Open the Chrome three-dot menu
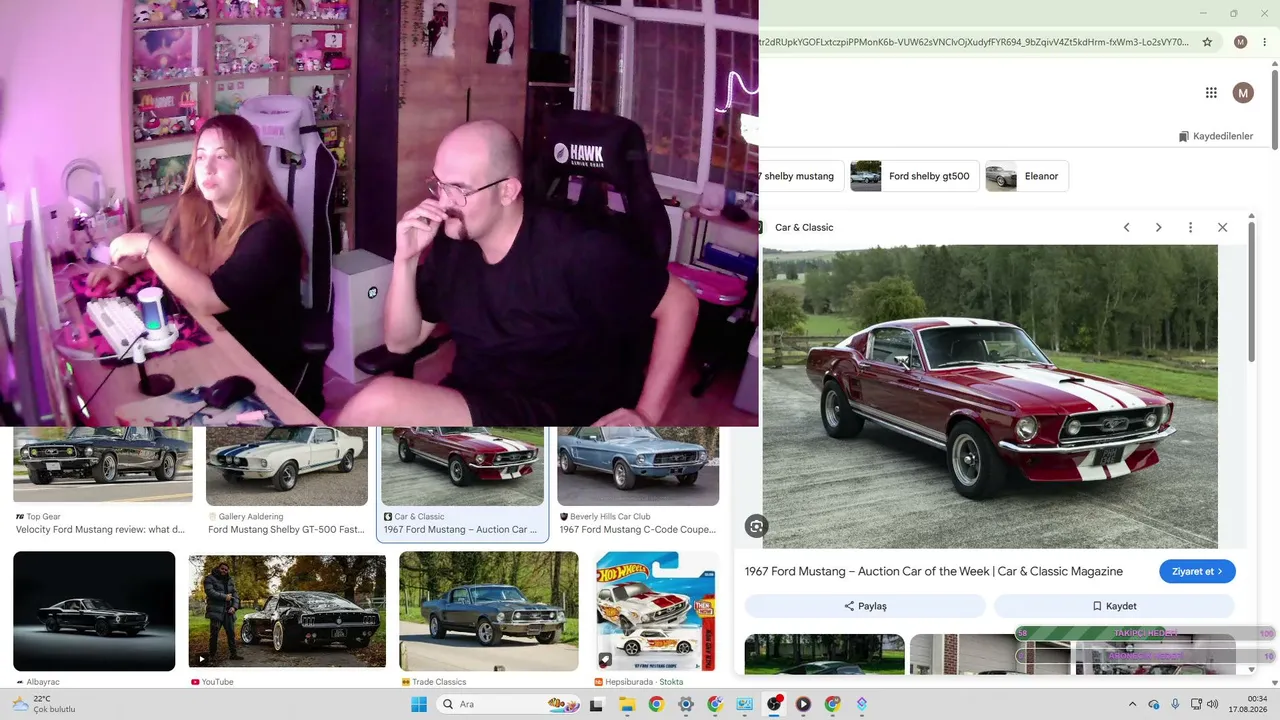This screenshot has height=720, width=1280. pyautogui.click(x=1264, y=42)
